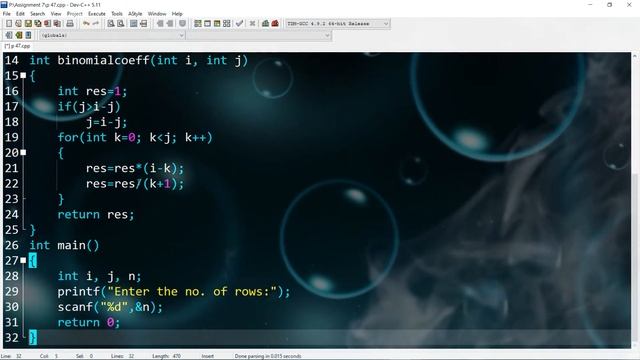The height and width of the screenshot is (360, 640).
Task: Open the Edit menu
Action: [20, 13]
